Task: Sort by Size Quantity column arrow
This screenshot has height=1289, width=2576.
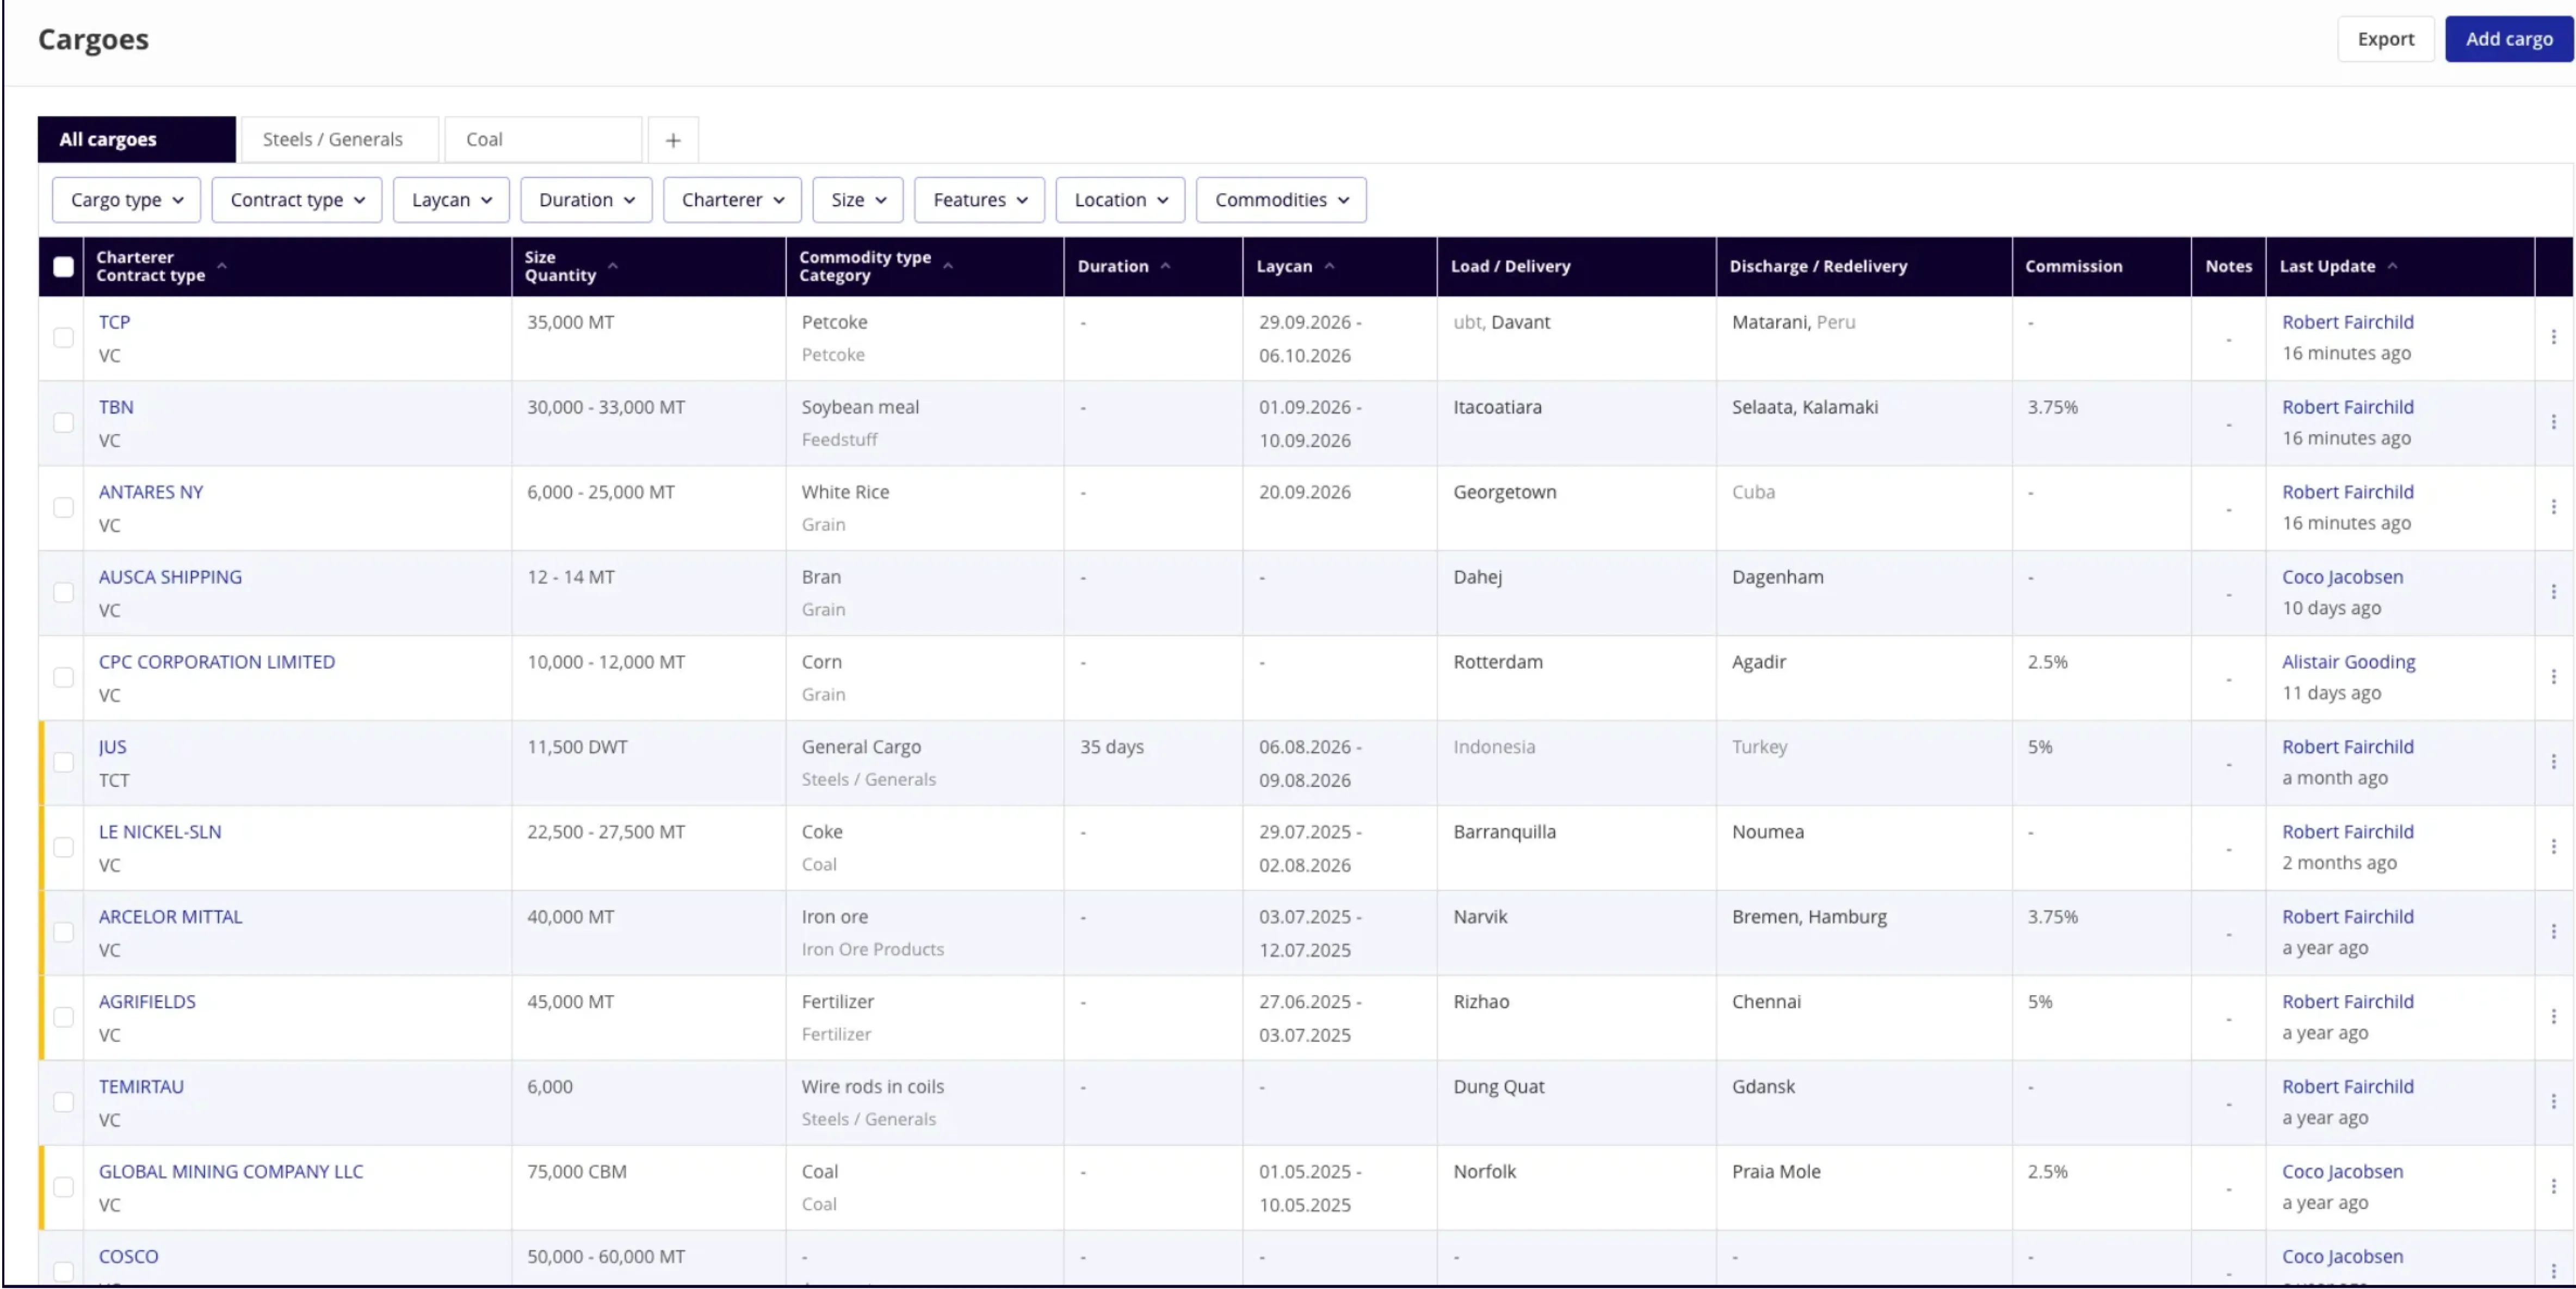Action: tap(613, 266)
